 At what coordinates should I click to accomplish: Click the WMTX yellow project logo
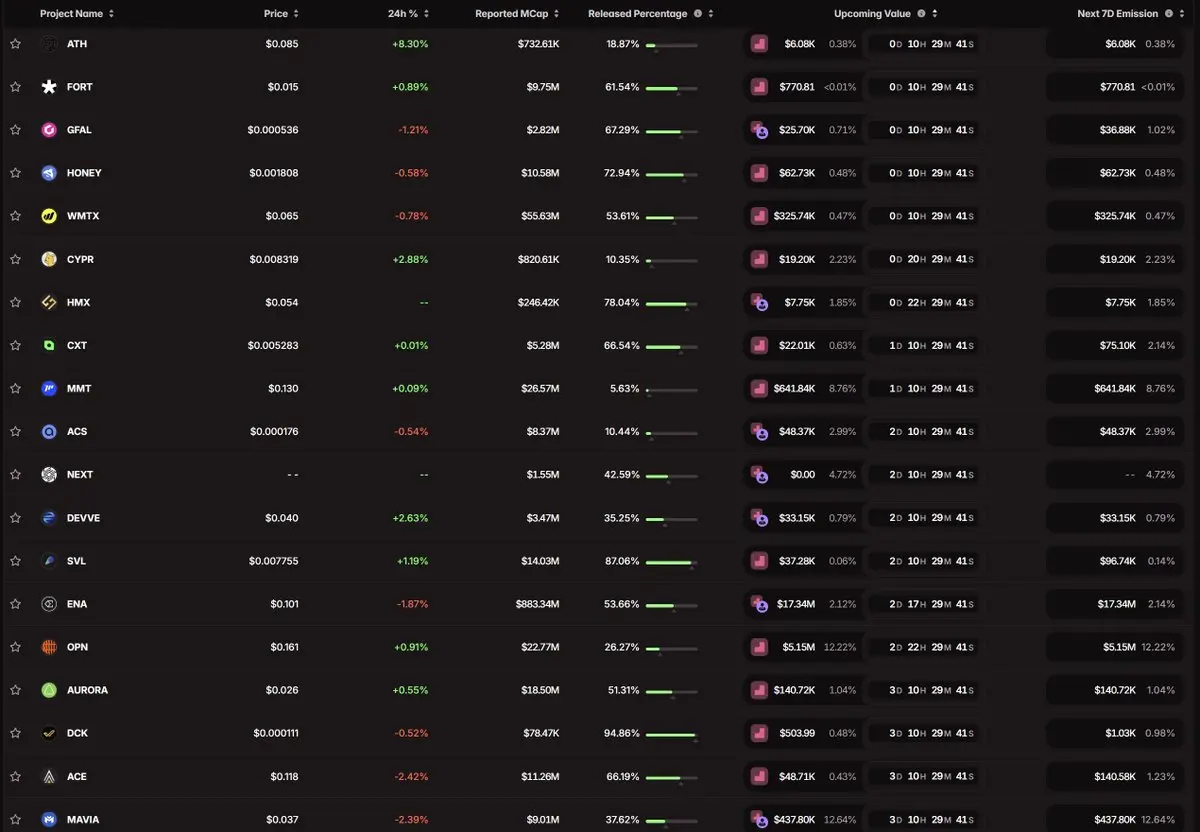[49, 216]
